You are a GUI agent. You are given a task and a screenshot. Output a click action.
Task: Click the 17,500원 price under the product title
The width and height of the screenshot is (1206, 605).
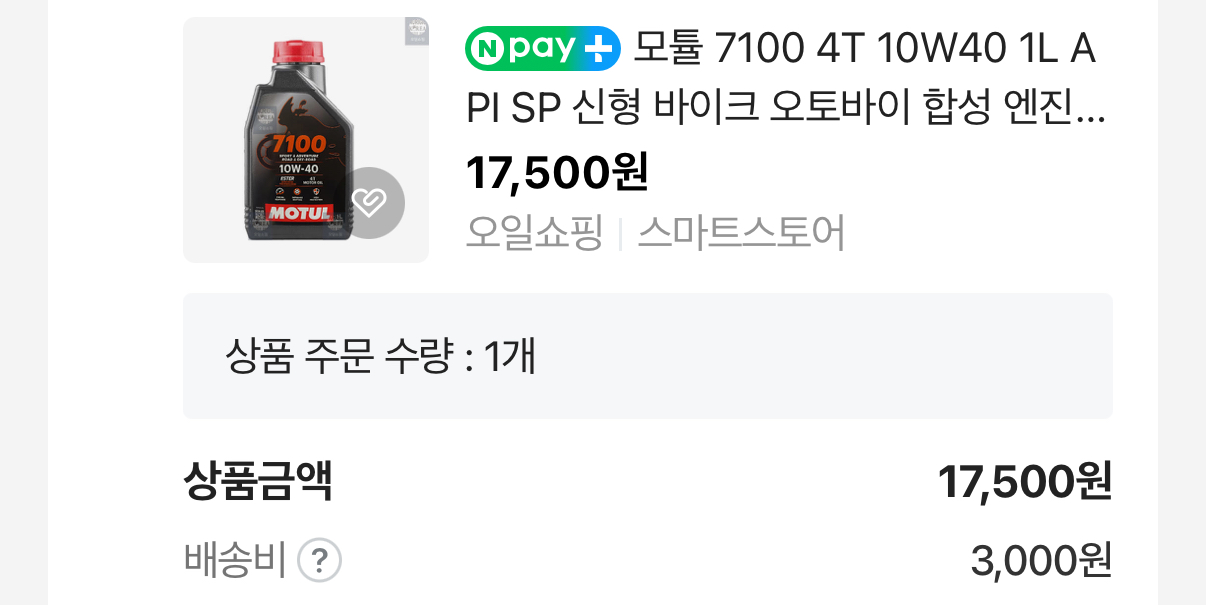558,173
